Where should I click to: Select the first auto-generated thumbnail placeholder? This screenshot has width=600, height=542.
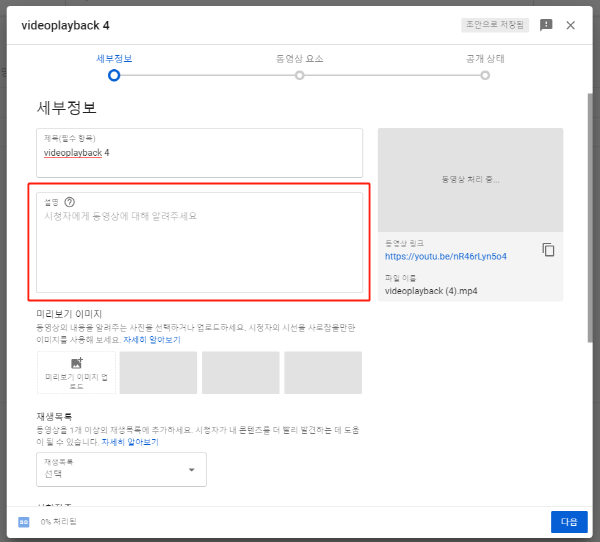(x=158, y=372)
